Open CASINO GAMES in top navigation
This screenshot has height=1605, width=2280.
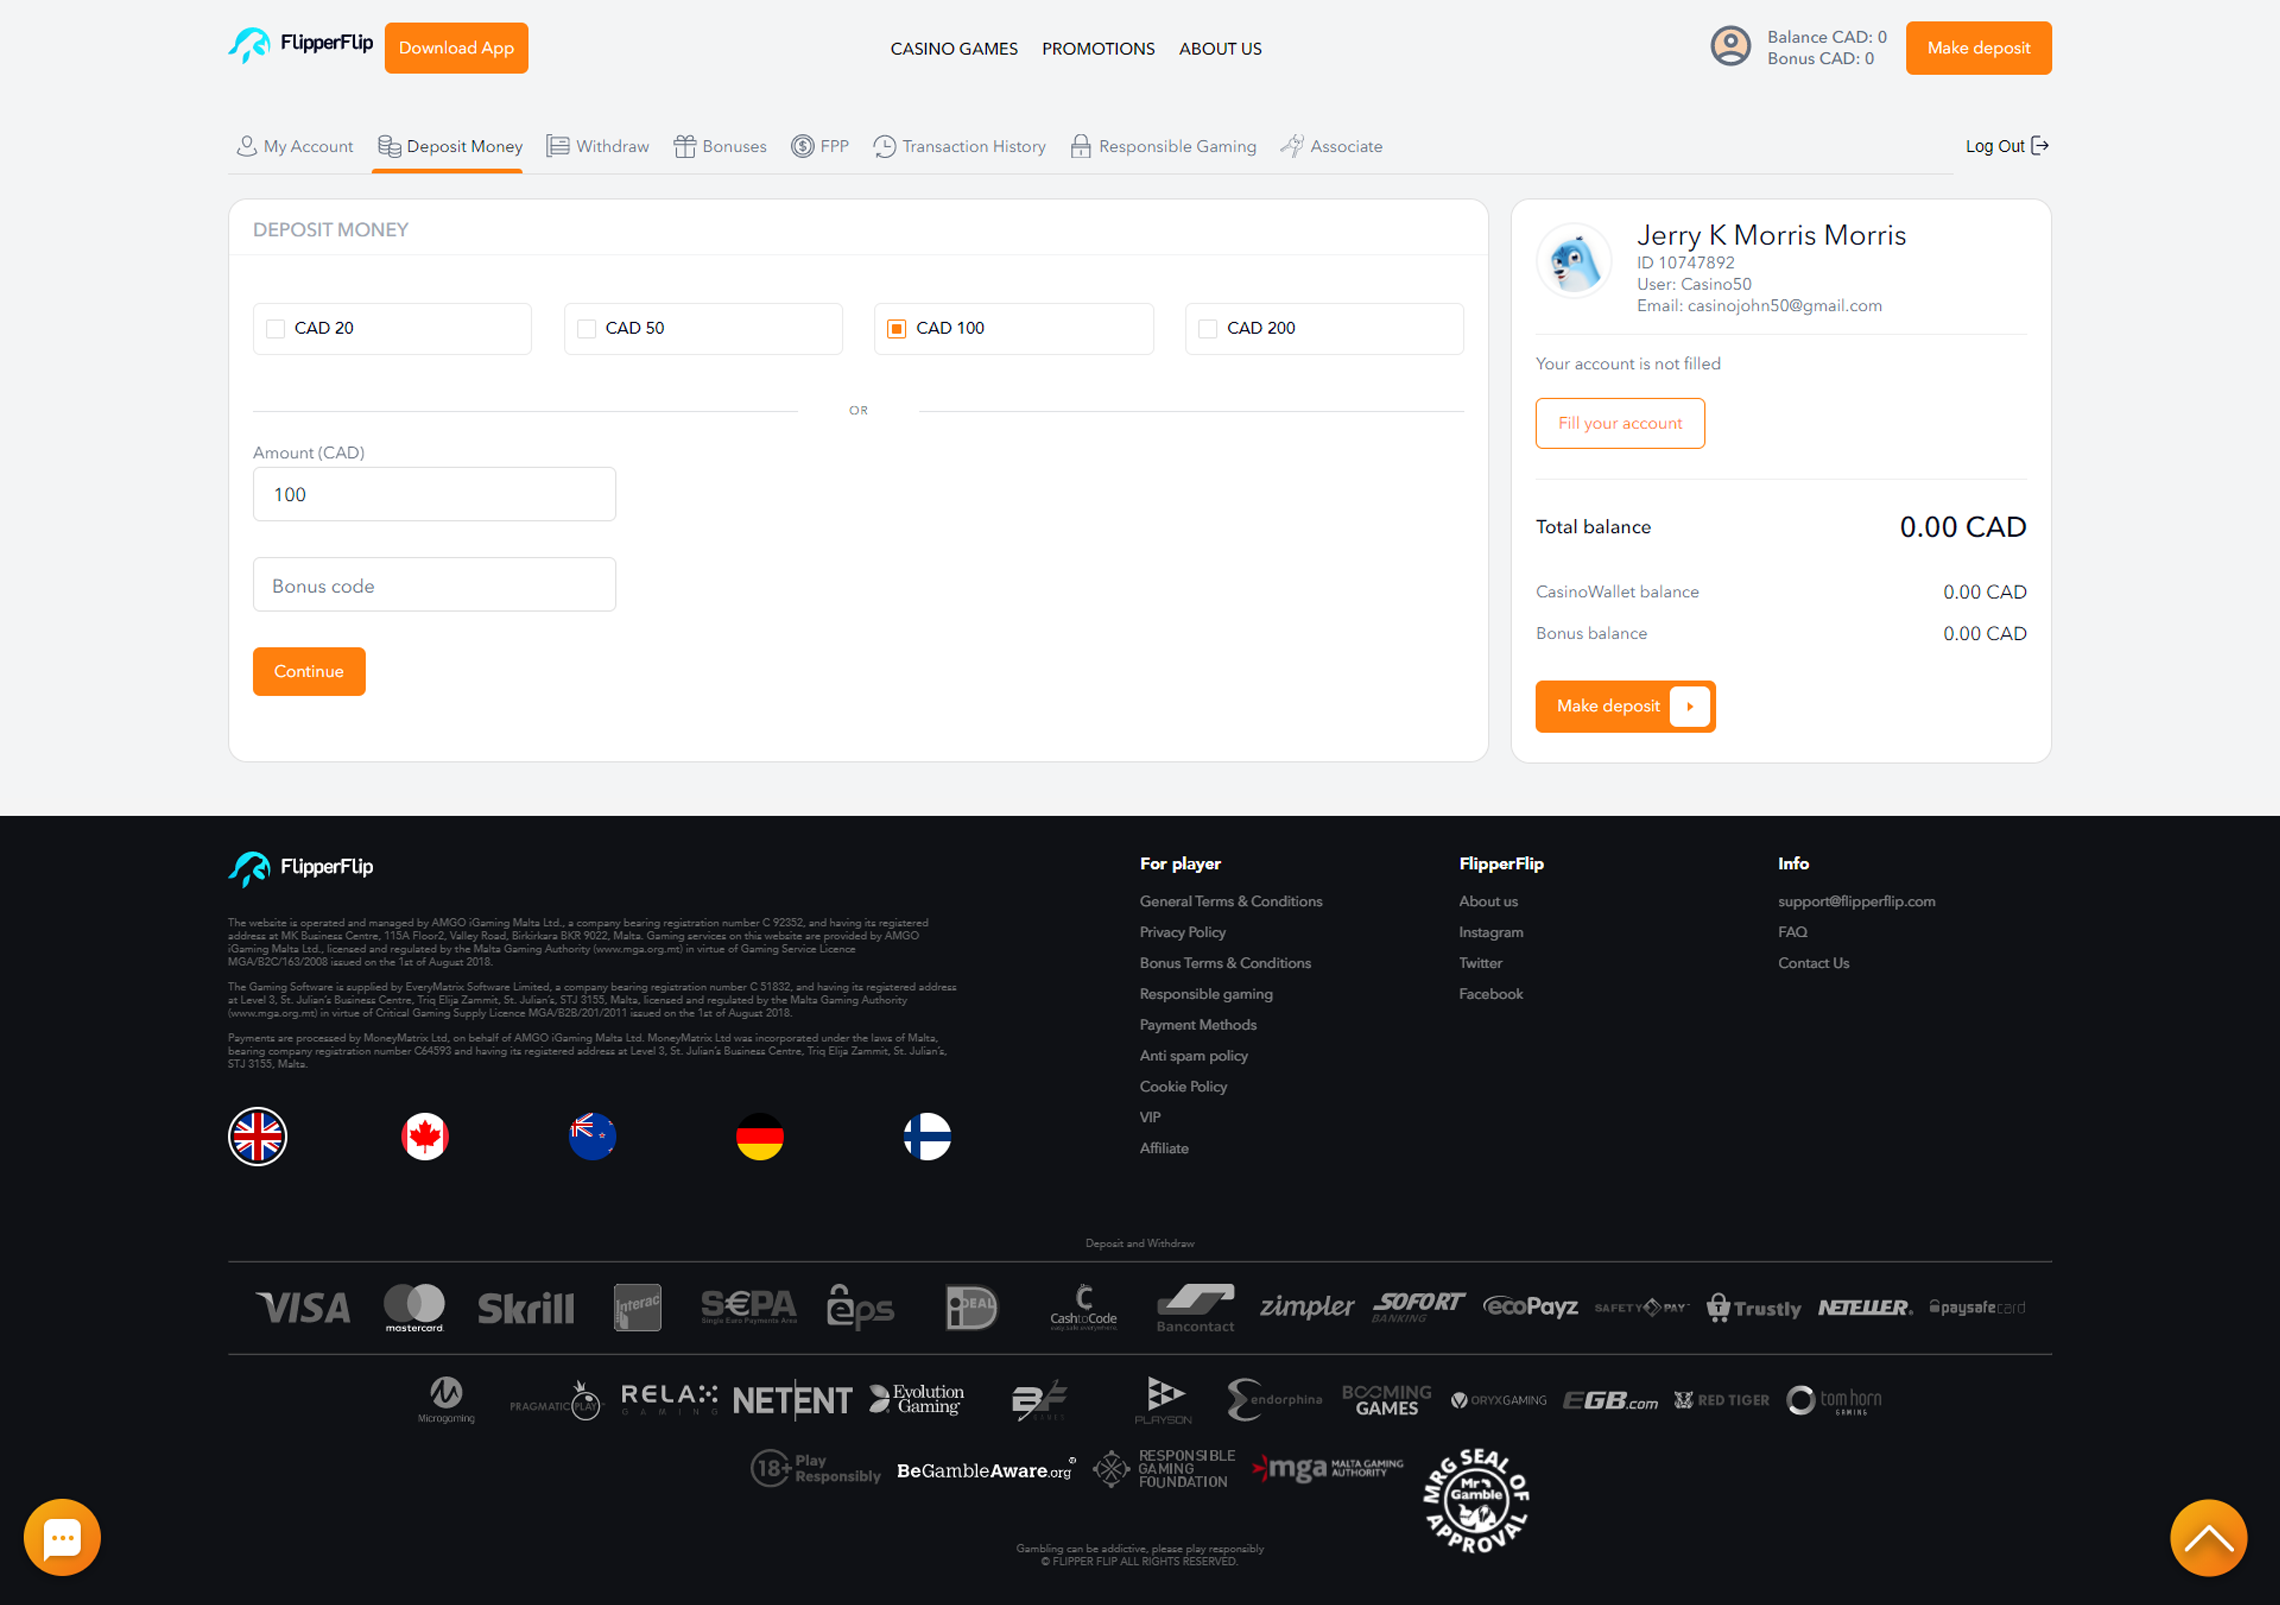[954, 49]
